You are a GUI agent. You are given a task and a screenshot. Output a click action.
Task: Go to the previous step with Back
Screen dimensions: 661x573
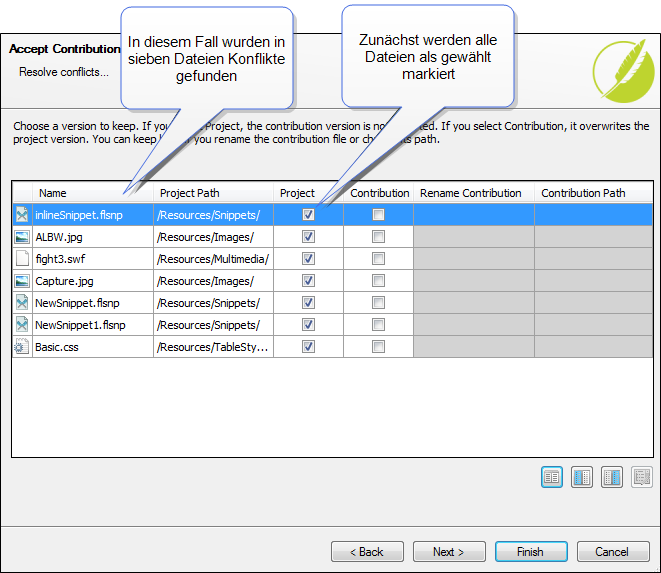pos(367,552)
